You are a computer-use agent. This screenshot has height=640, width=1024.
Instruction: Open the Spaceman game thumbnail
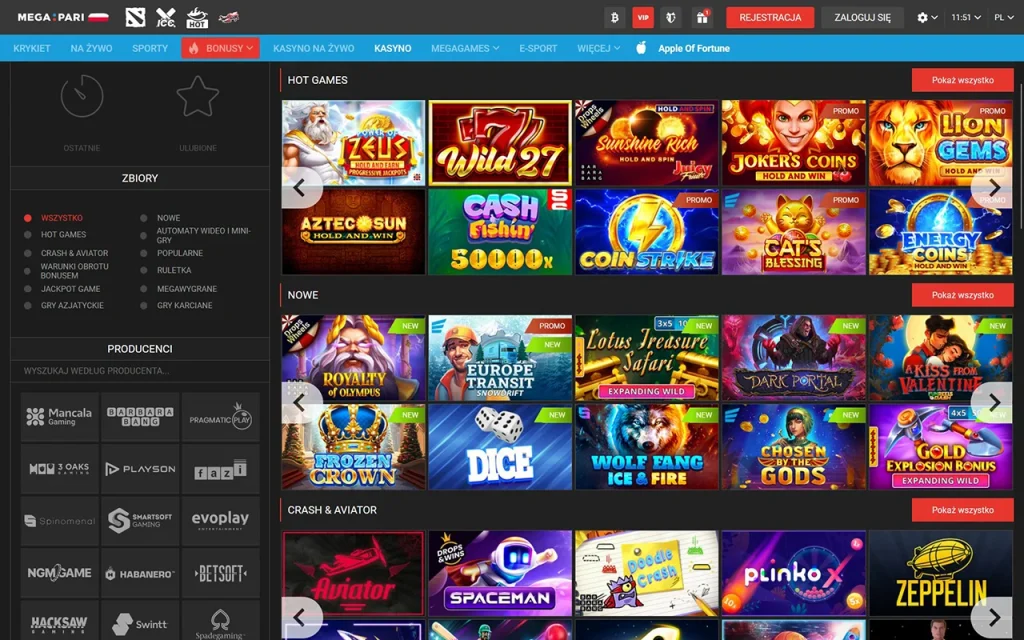[500, 573]
